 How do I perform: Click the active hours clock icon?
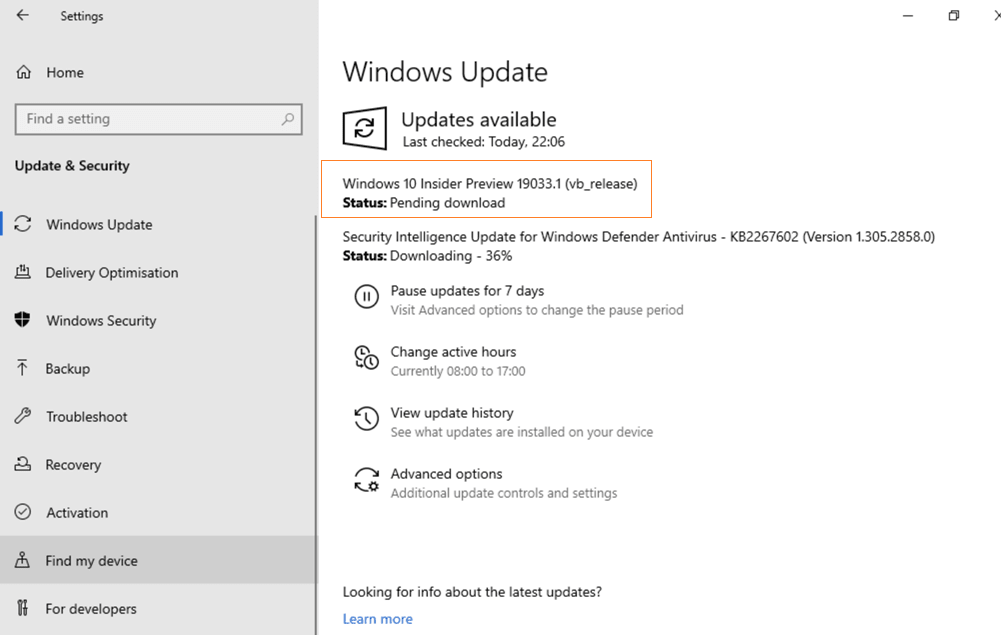366,357
